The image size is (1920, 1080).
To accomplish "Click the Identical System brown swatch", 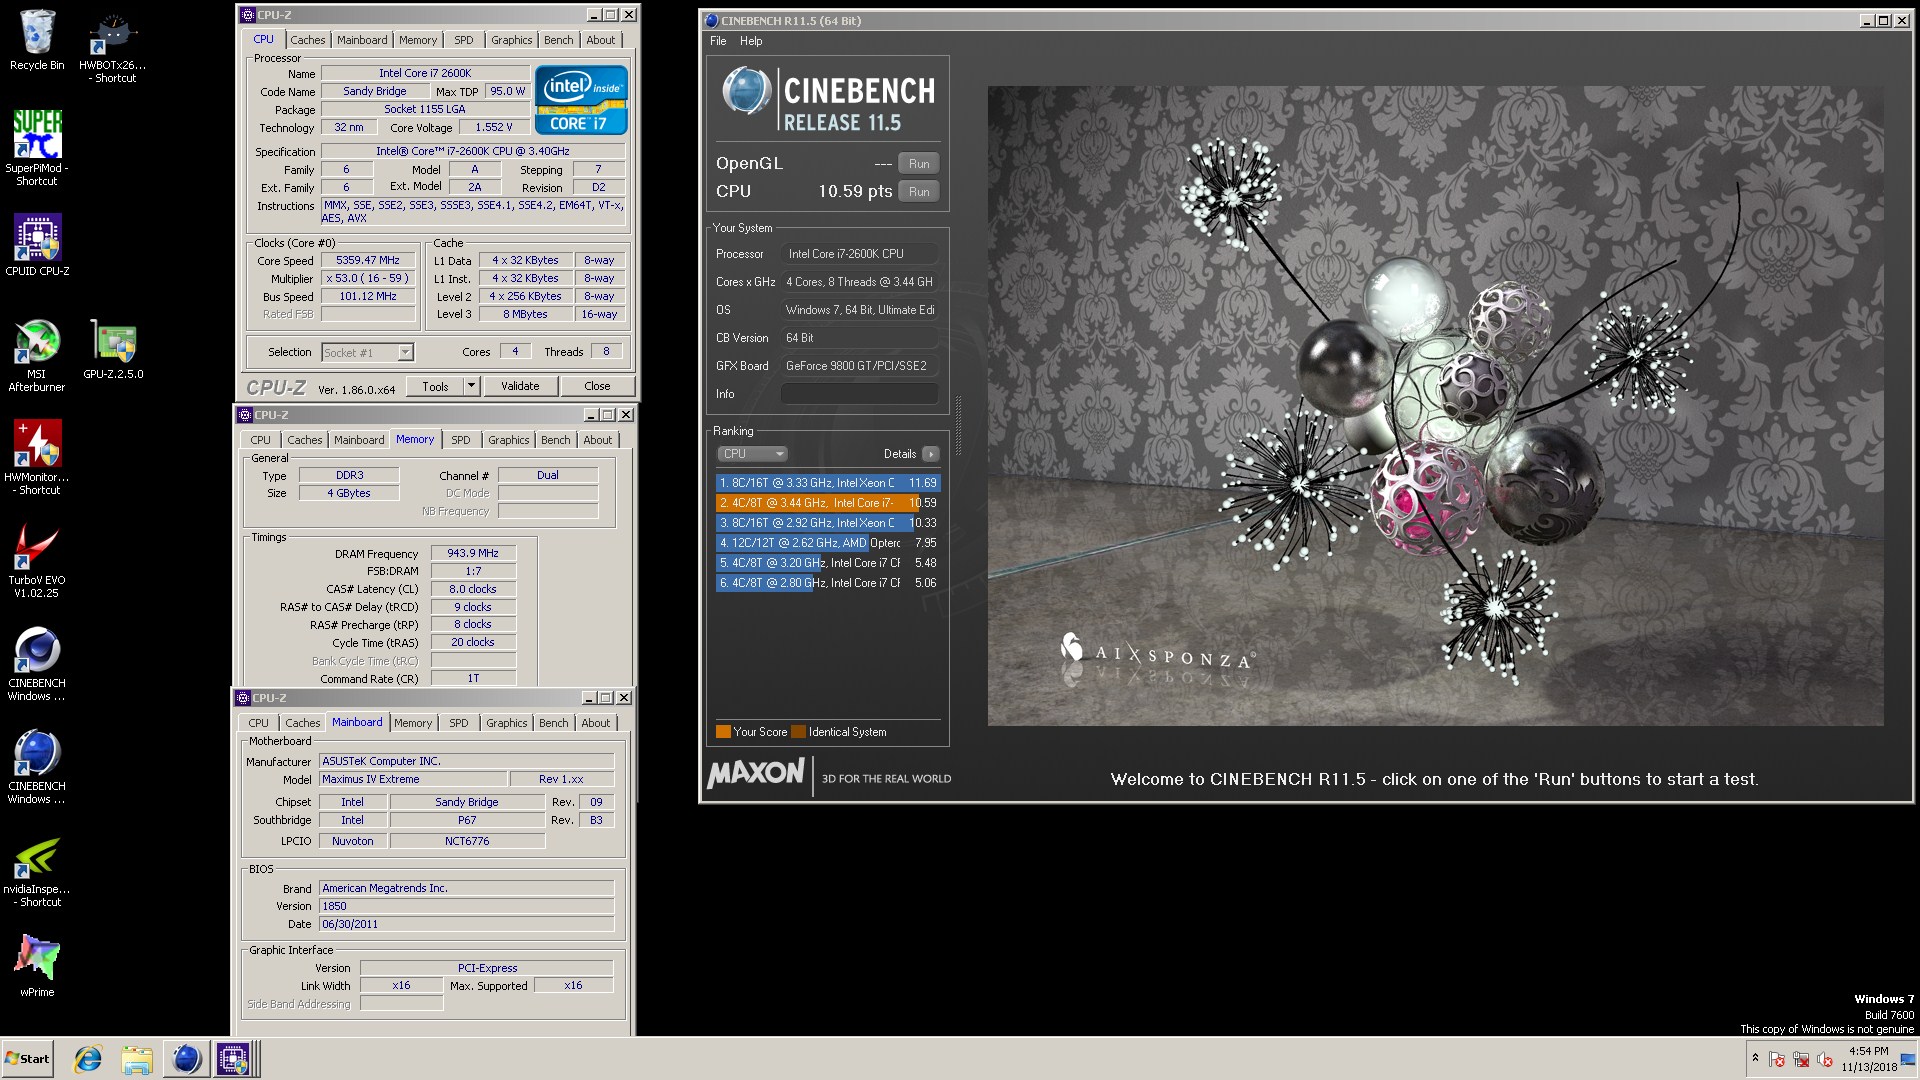I will 798,732.
